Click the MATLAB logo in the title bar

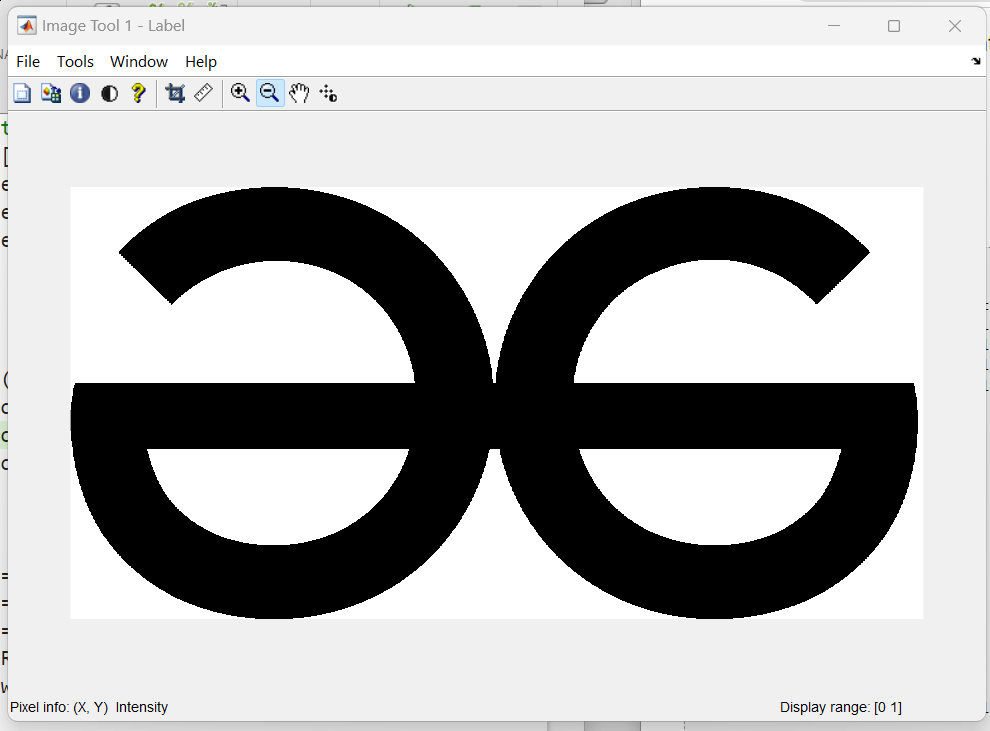(27, 26)
